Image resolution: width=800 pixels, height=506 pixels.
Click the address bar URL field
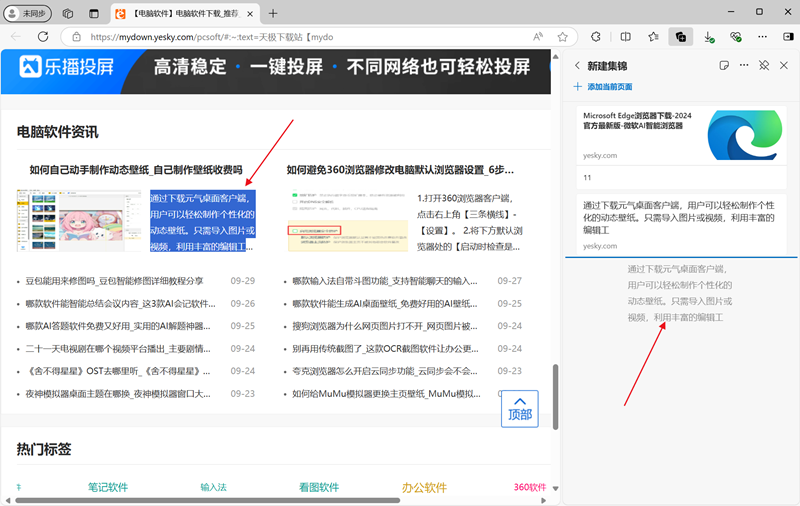coord(300,36)
